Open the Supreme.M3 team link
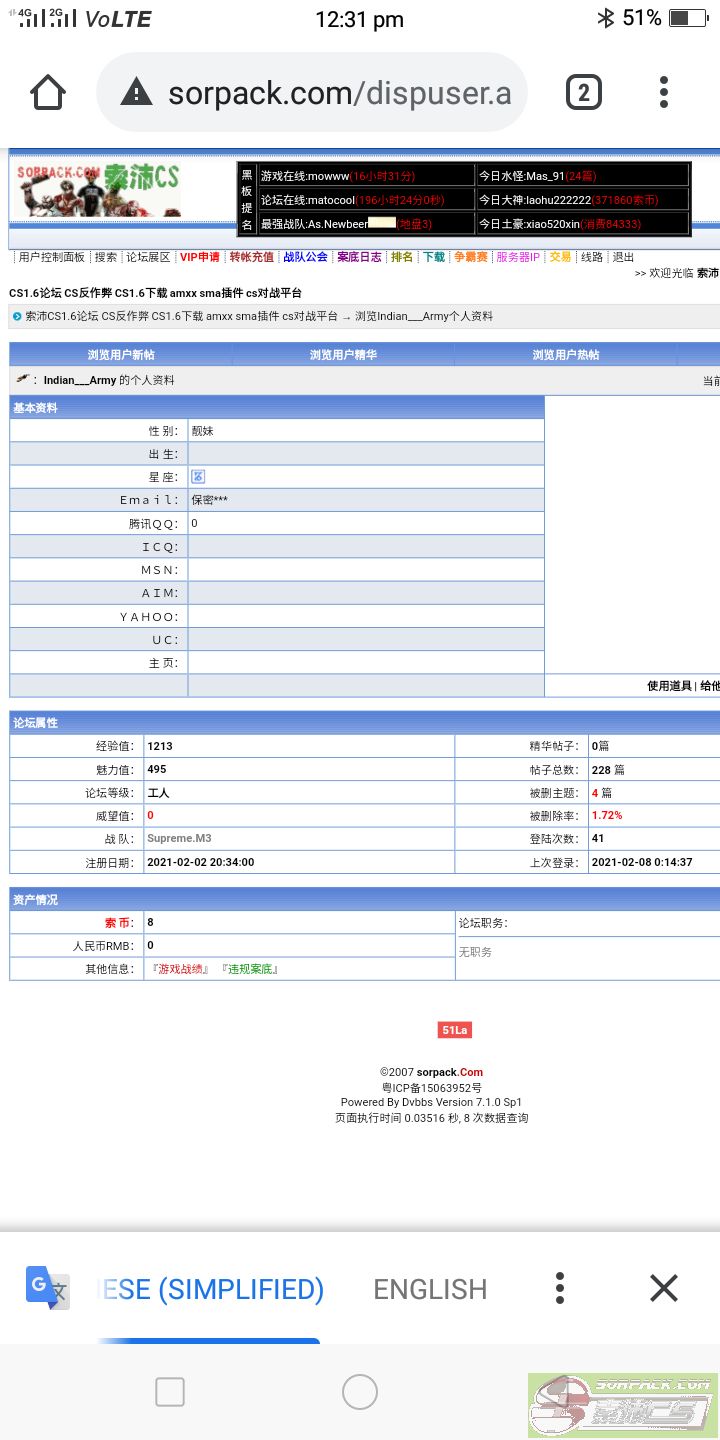The image size is (720, 1440). click(x=179, y=838)
